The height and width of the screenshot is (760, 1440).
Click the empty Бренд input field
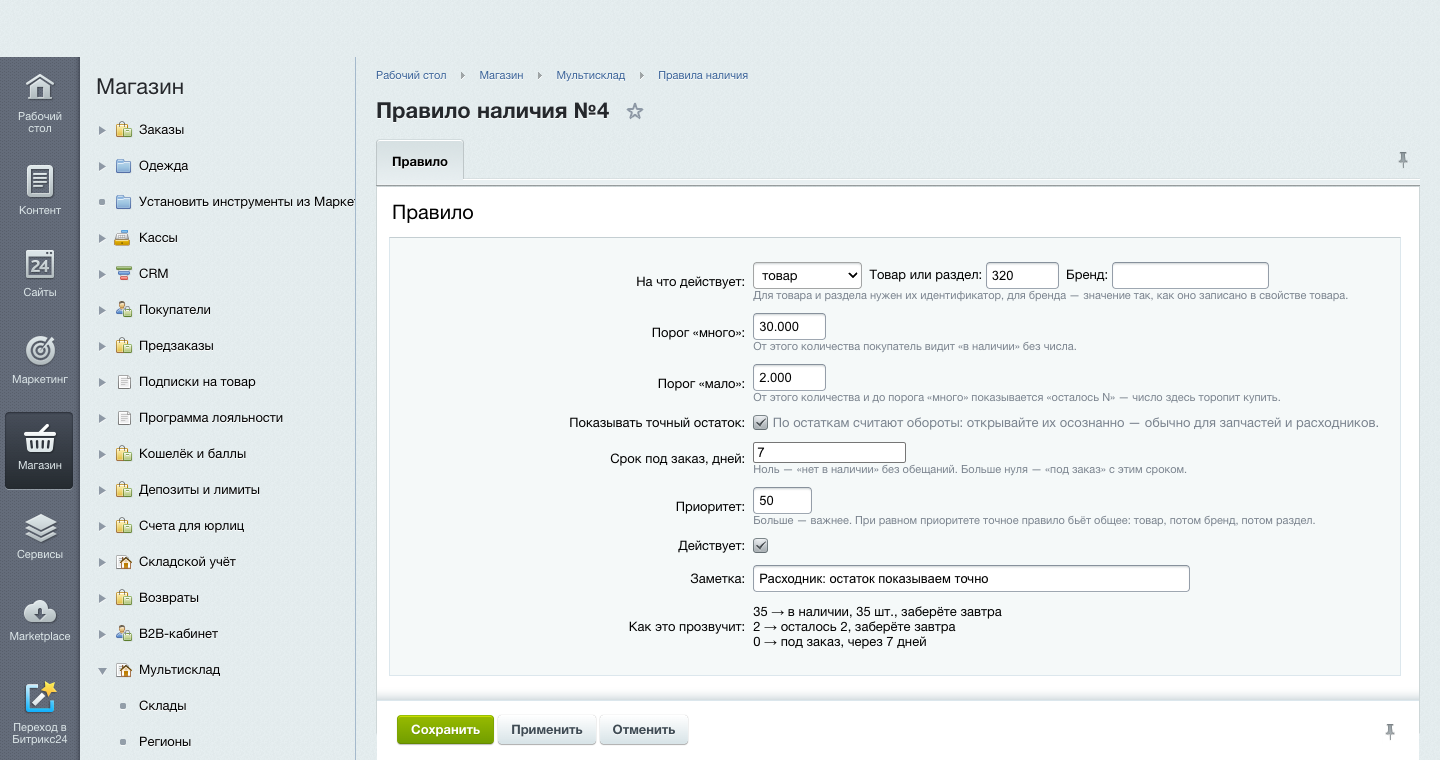[1190, 275]
